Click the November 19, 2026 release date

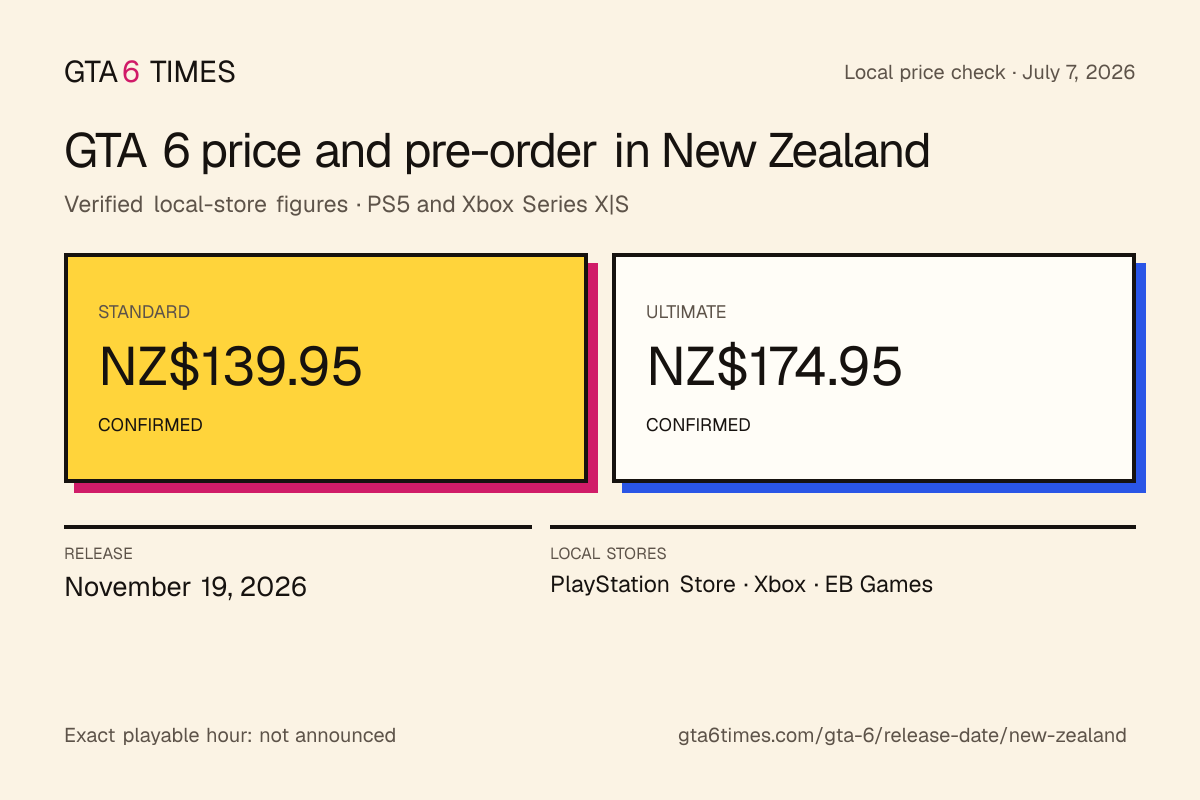point(185,587)
